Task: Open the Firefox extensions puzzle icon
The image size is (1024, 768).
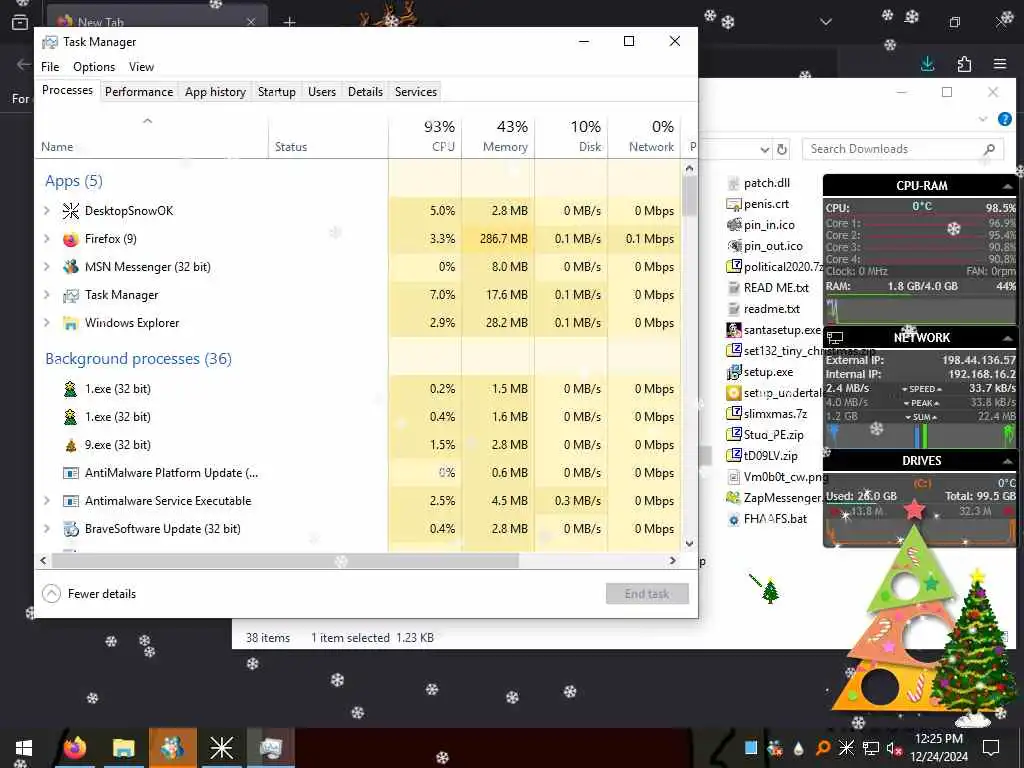Action: [964, 64]
